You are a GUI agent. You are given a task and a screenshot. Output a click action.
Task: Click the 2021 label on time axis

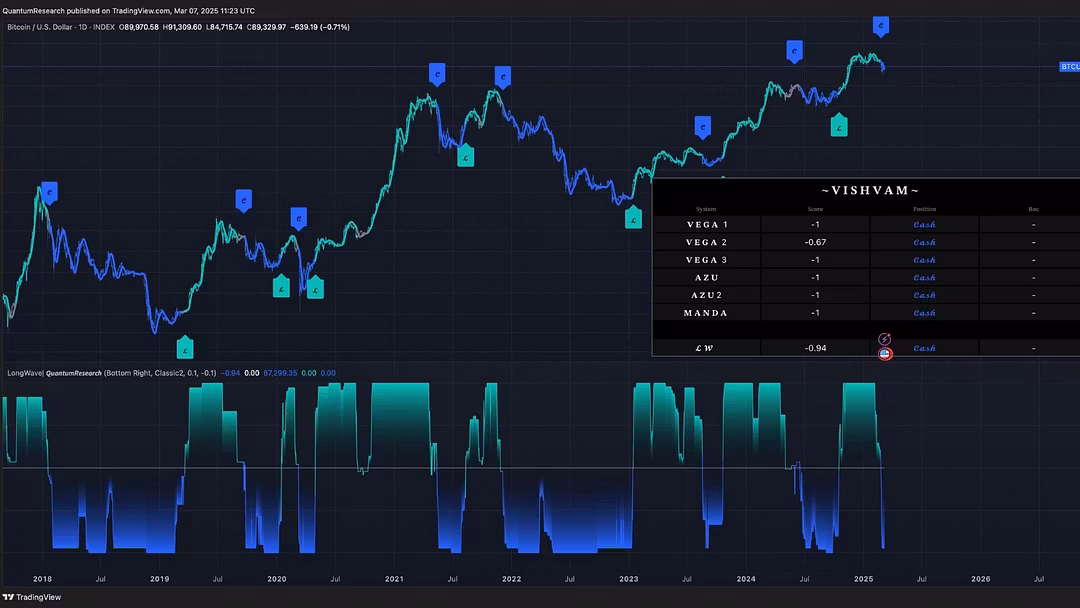pyautogui.click(x=394, y=579)
